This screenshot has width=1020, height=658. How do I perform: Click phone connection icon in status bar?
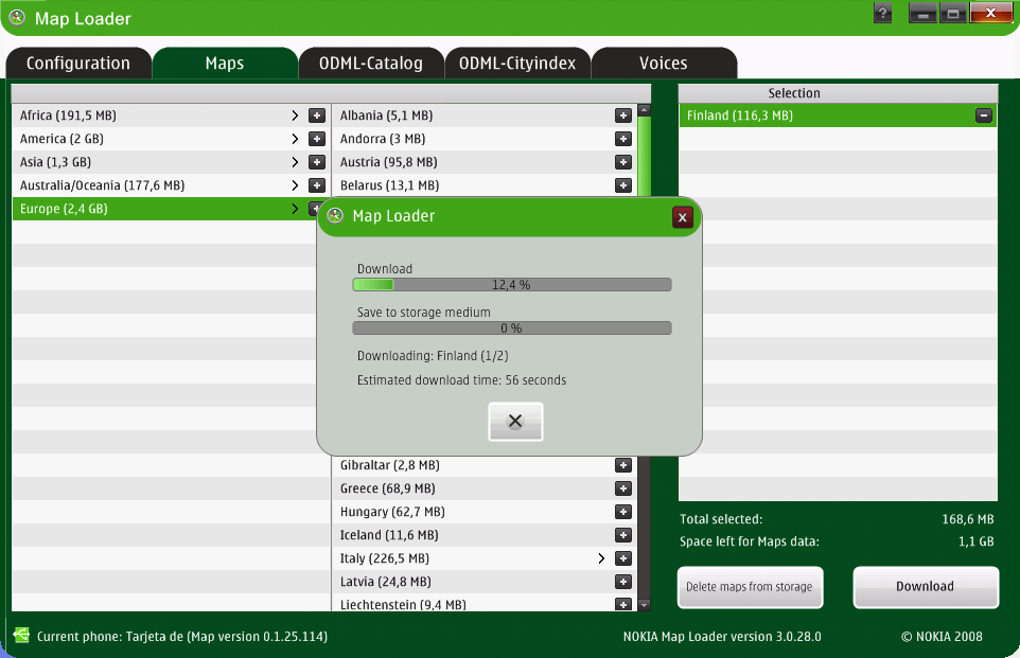point(21,635)
